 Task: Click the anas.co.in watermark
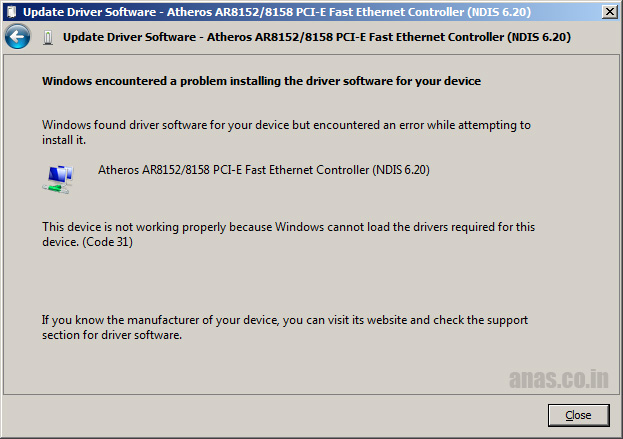pyautogui.click(x=559, y=379)
